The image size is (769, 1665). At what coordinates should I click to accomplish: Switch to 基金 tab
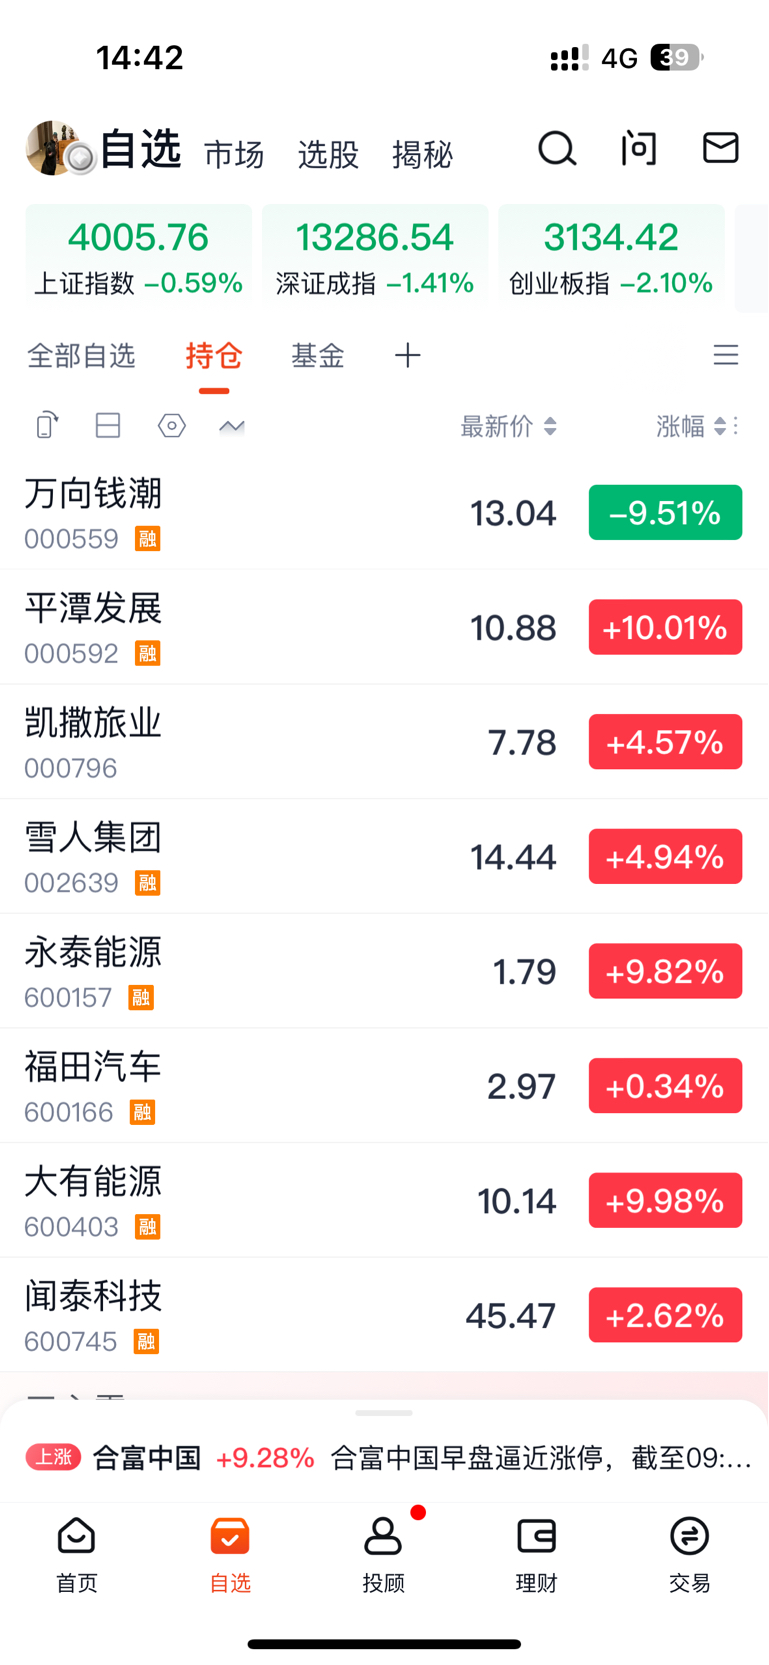point(317,356)
